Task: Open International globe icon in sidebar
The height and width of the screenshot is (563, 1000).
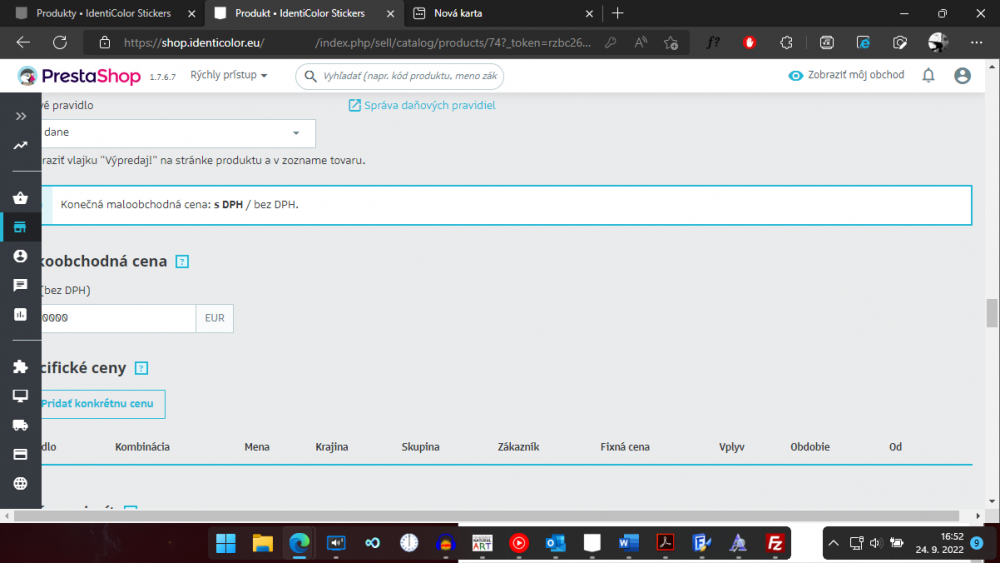Action: tap(20, 483)
